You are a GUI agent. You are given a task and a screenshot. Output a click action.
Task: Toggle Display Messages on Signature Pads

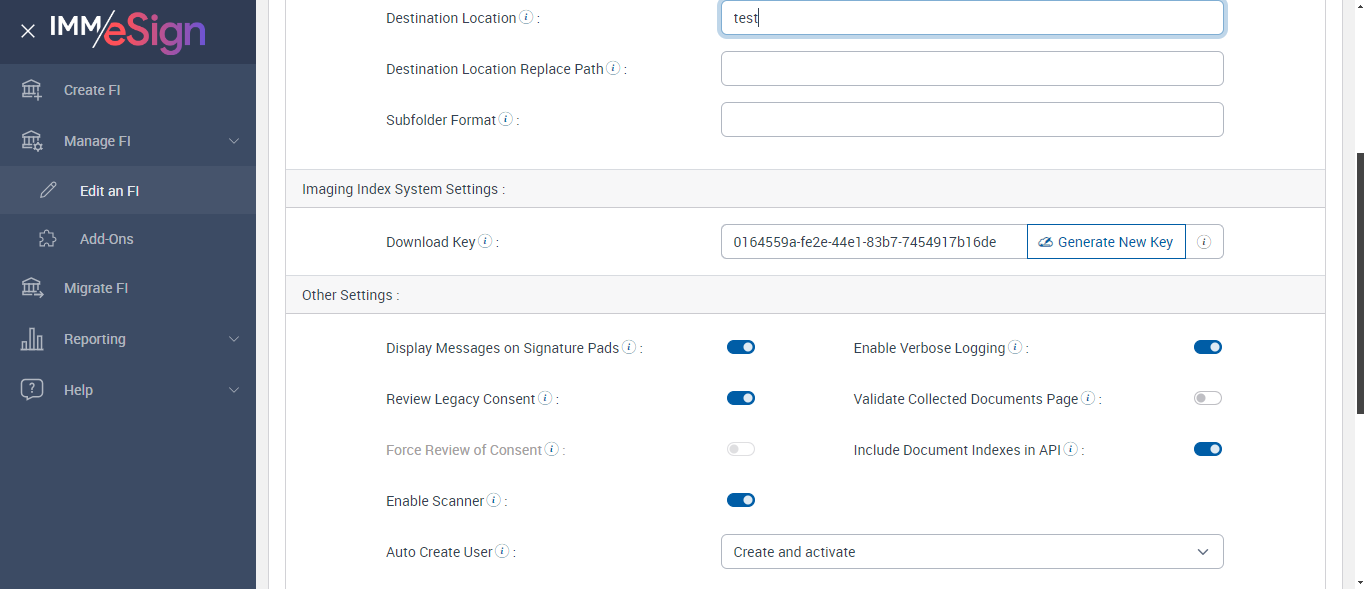740,347
